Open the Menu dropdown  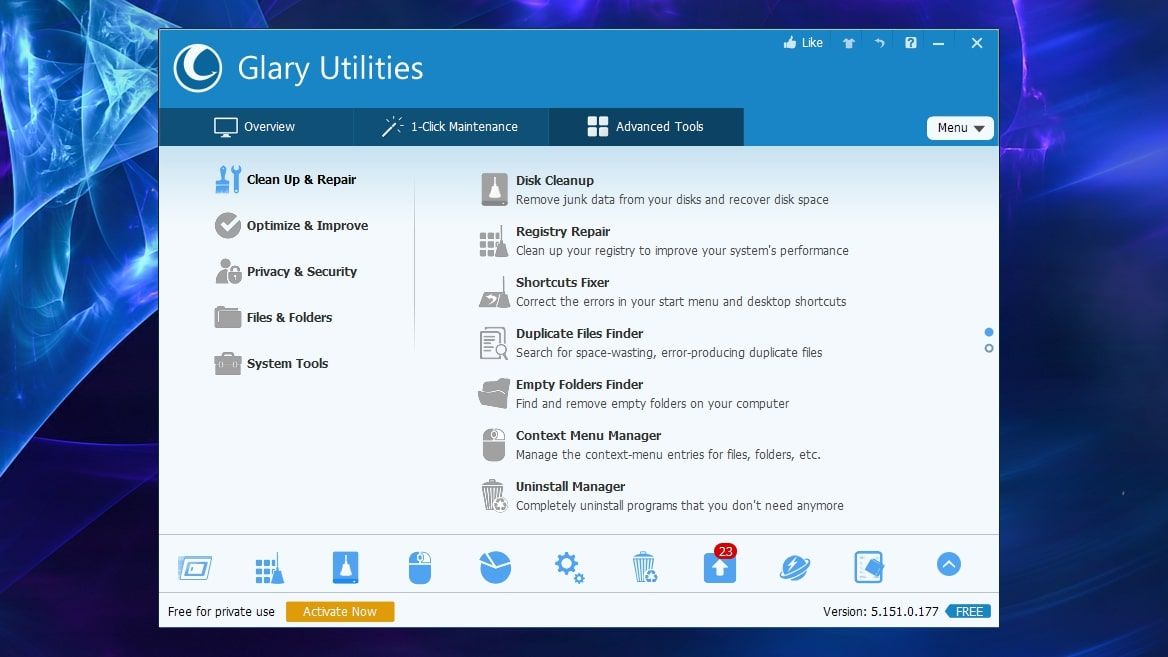(958, 127)
